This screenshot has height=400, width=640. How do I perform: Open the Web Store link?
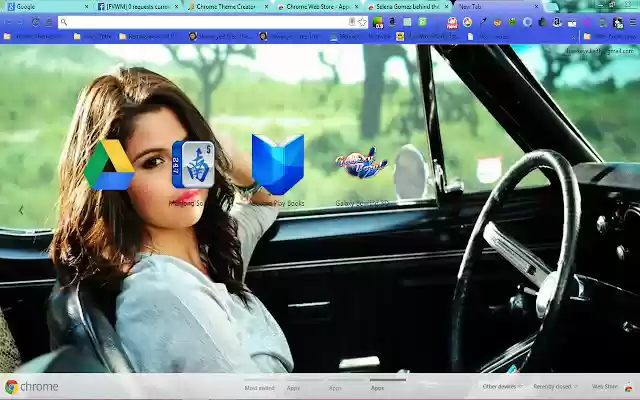click(x=604, y=387)
